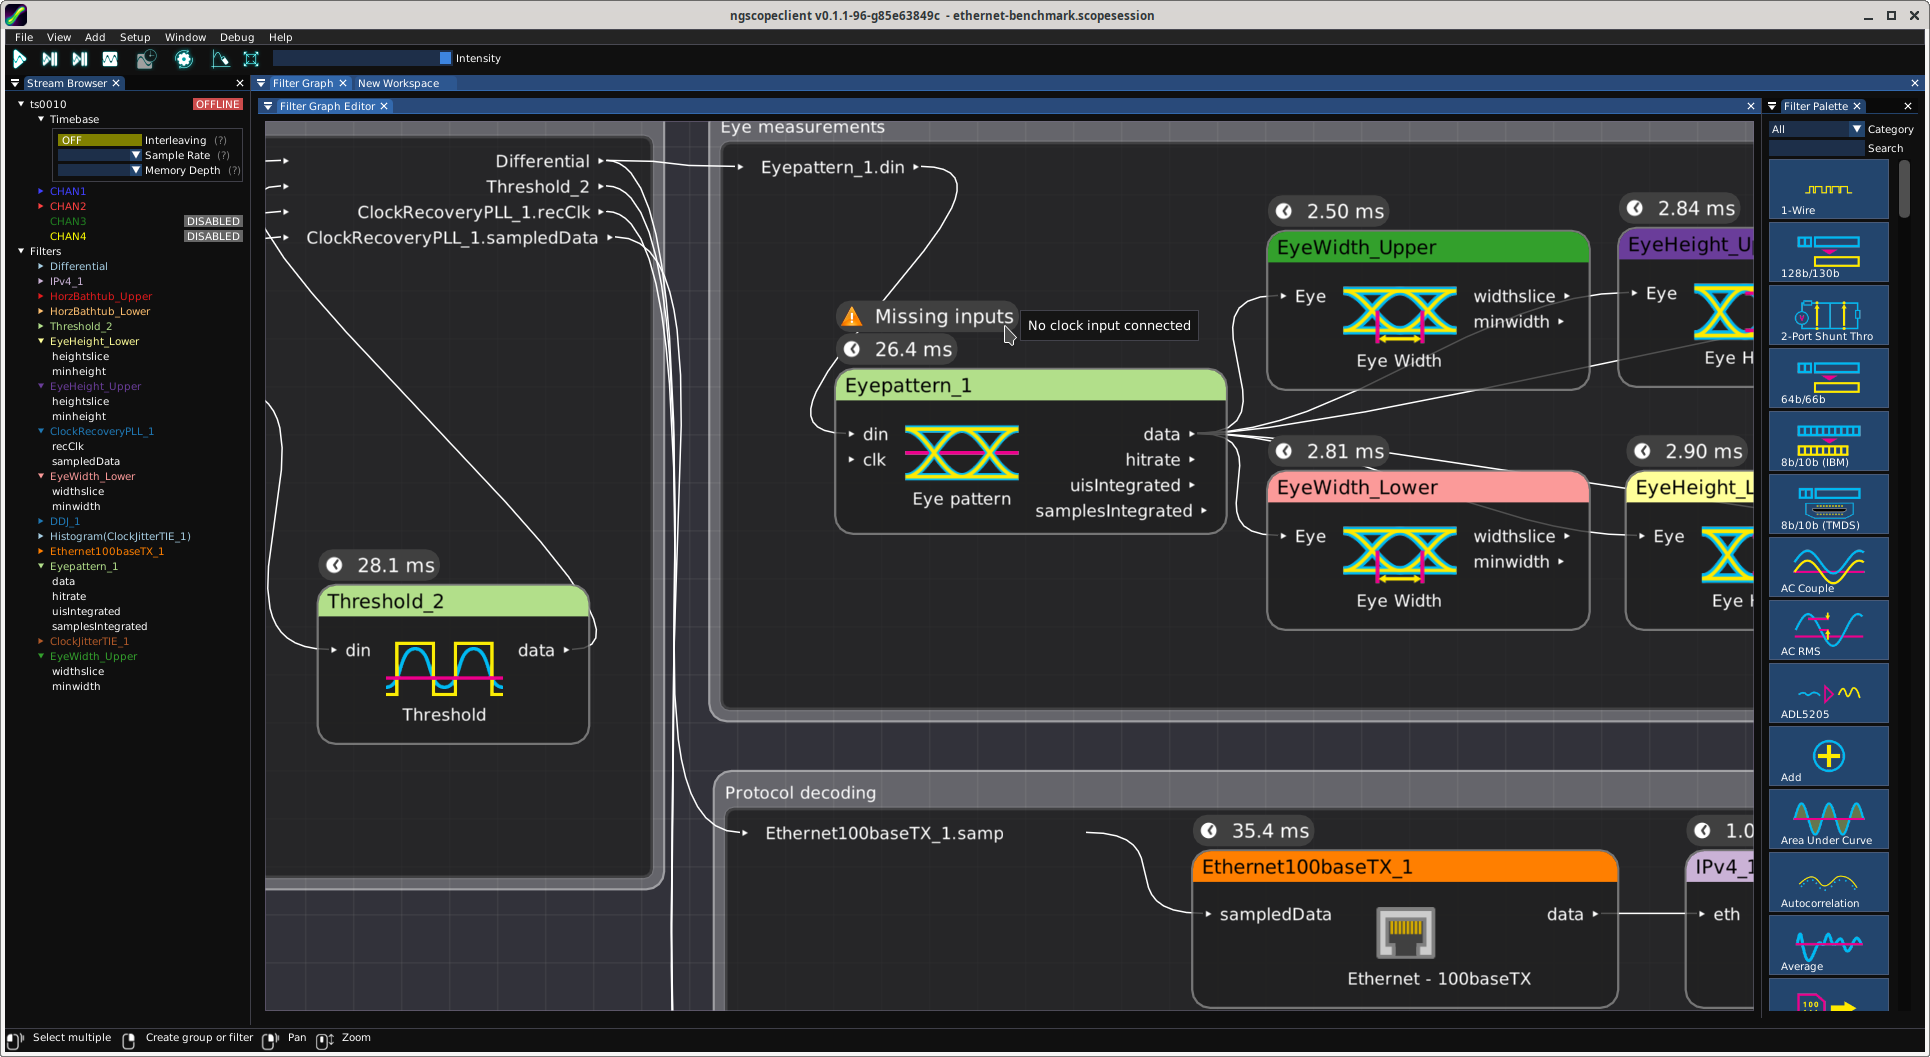Select the Autocorrelation filter in palette
The image size is (1930, 1057).
coord(1827,881)
